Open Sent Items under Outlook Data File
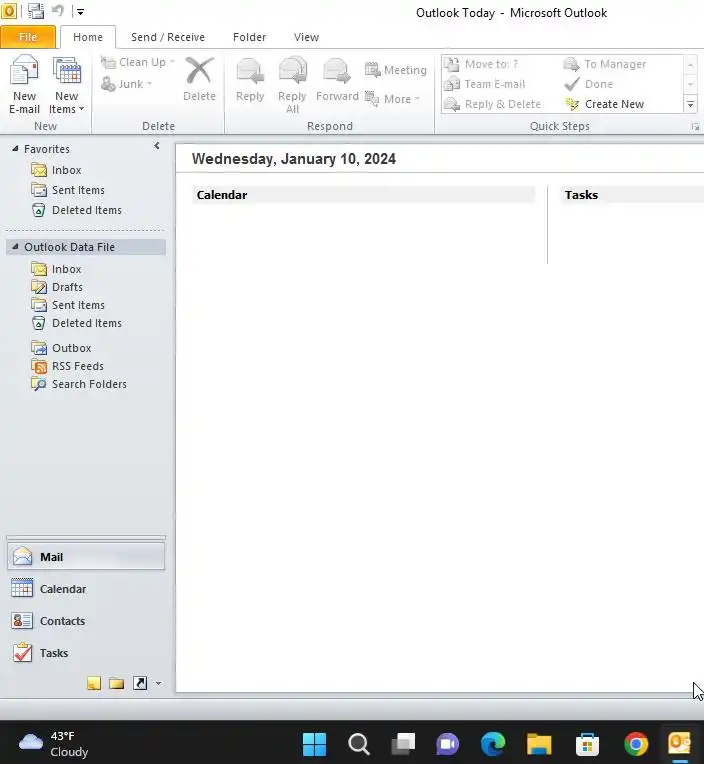The height and width of the screenshot is (764, 704). [x=68, y=305]
